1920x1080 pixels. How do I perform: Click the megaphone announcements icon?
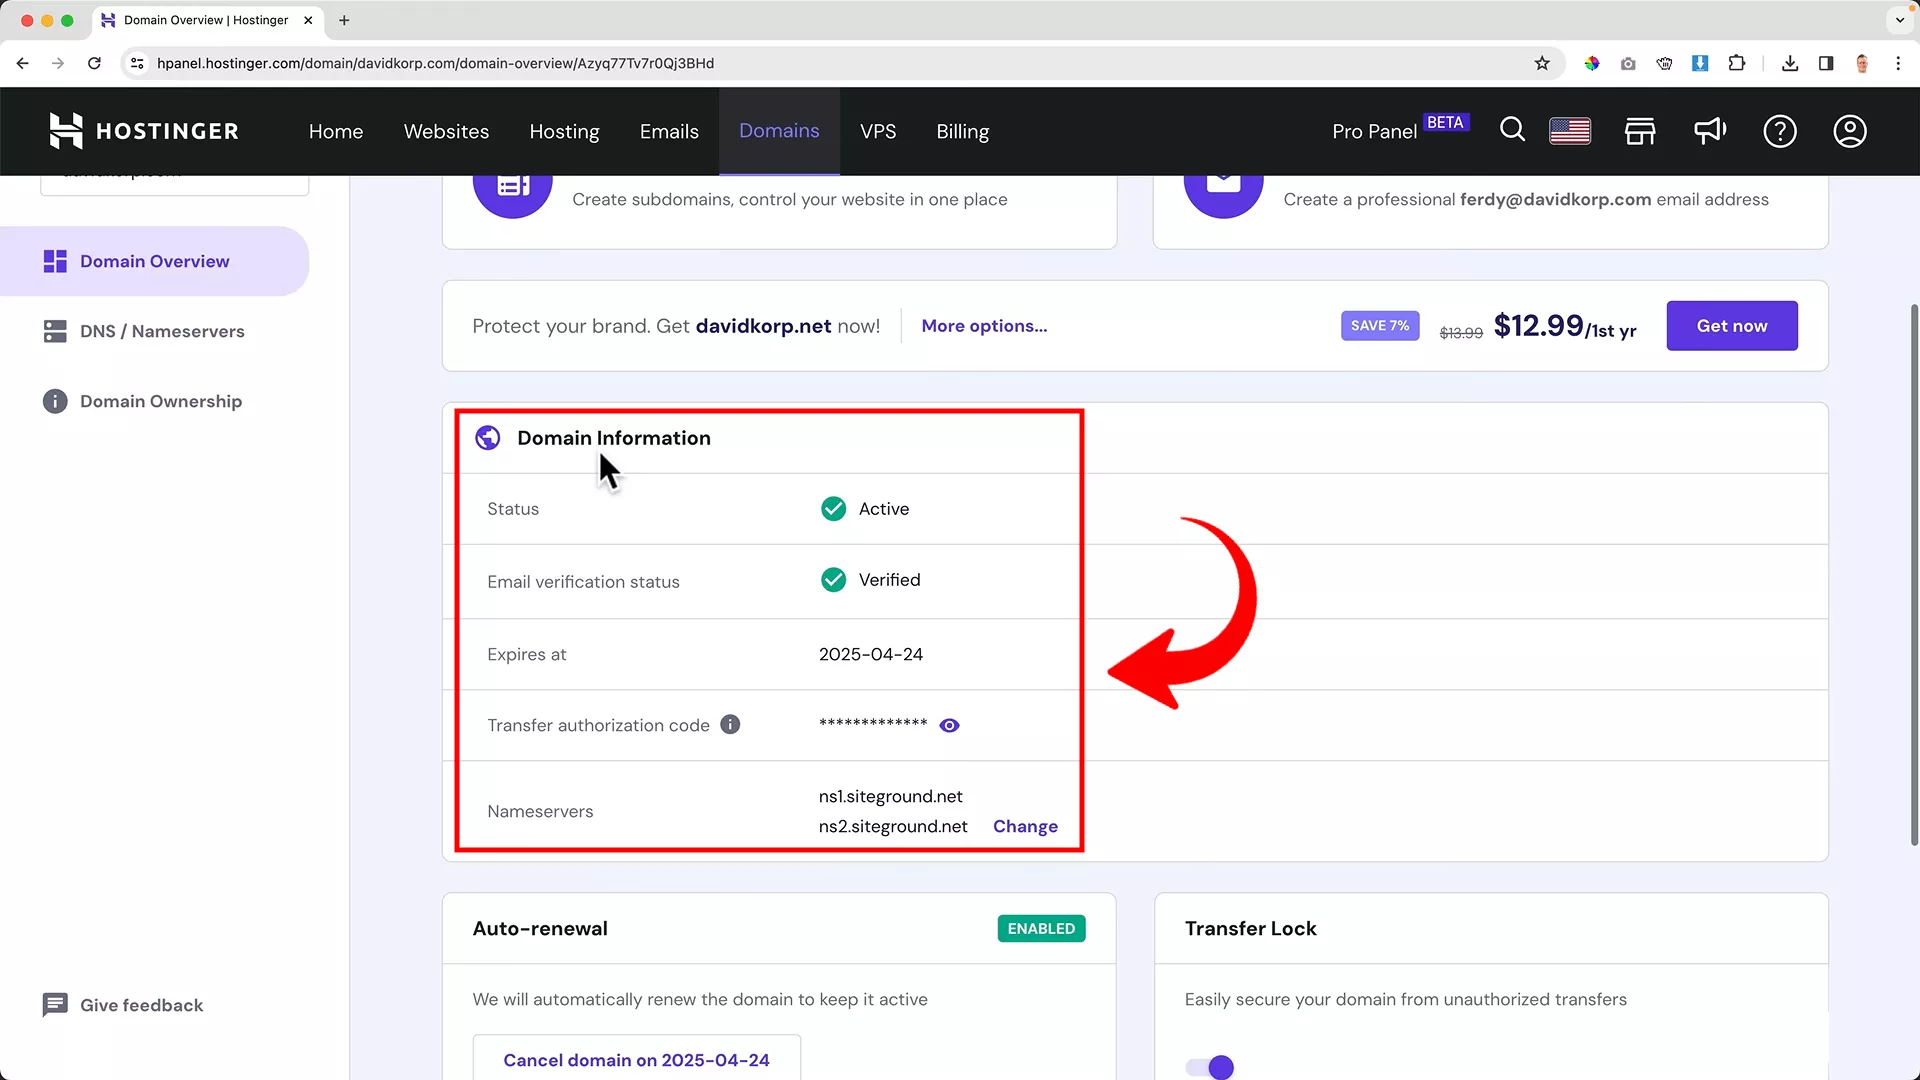(1710, 131)
